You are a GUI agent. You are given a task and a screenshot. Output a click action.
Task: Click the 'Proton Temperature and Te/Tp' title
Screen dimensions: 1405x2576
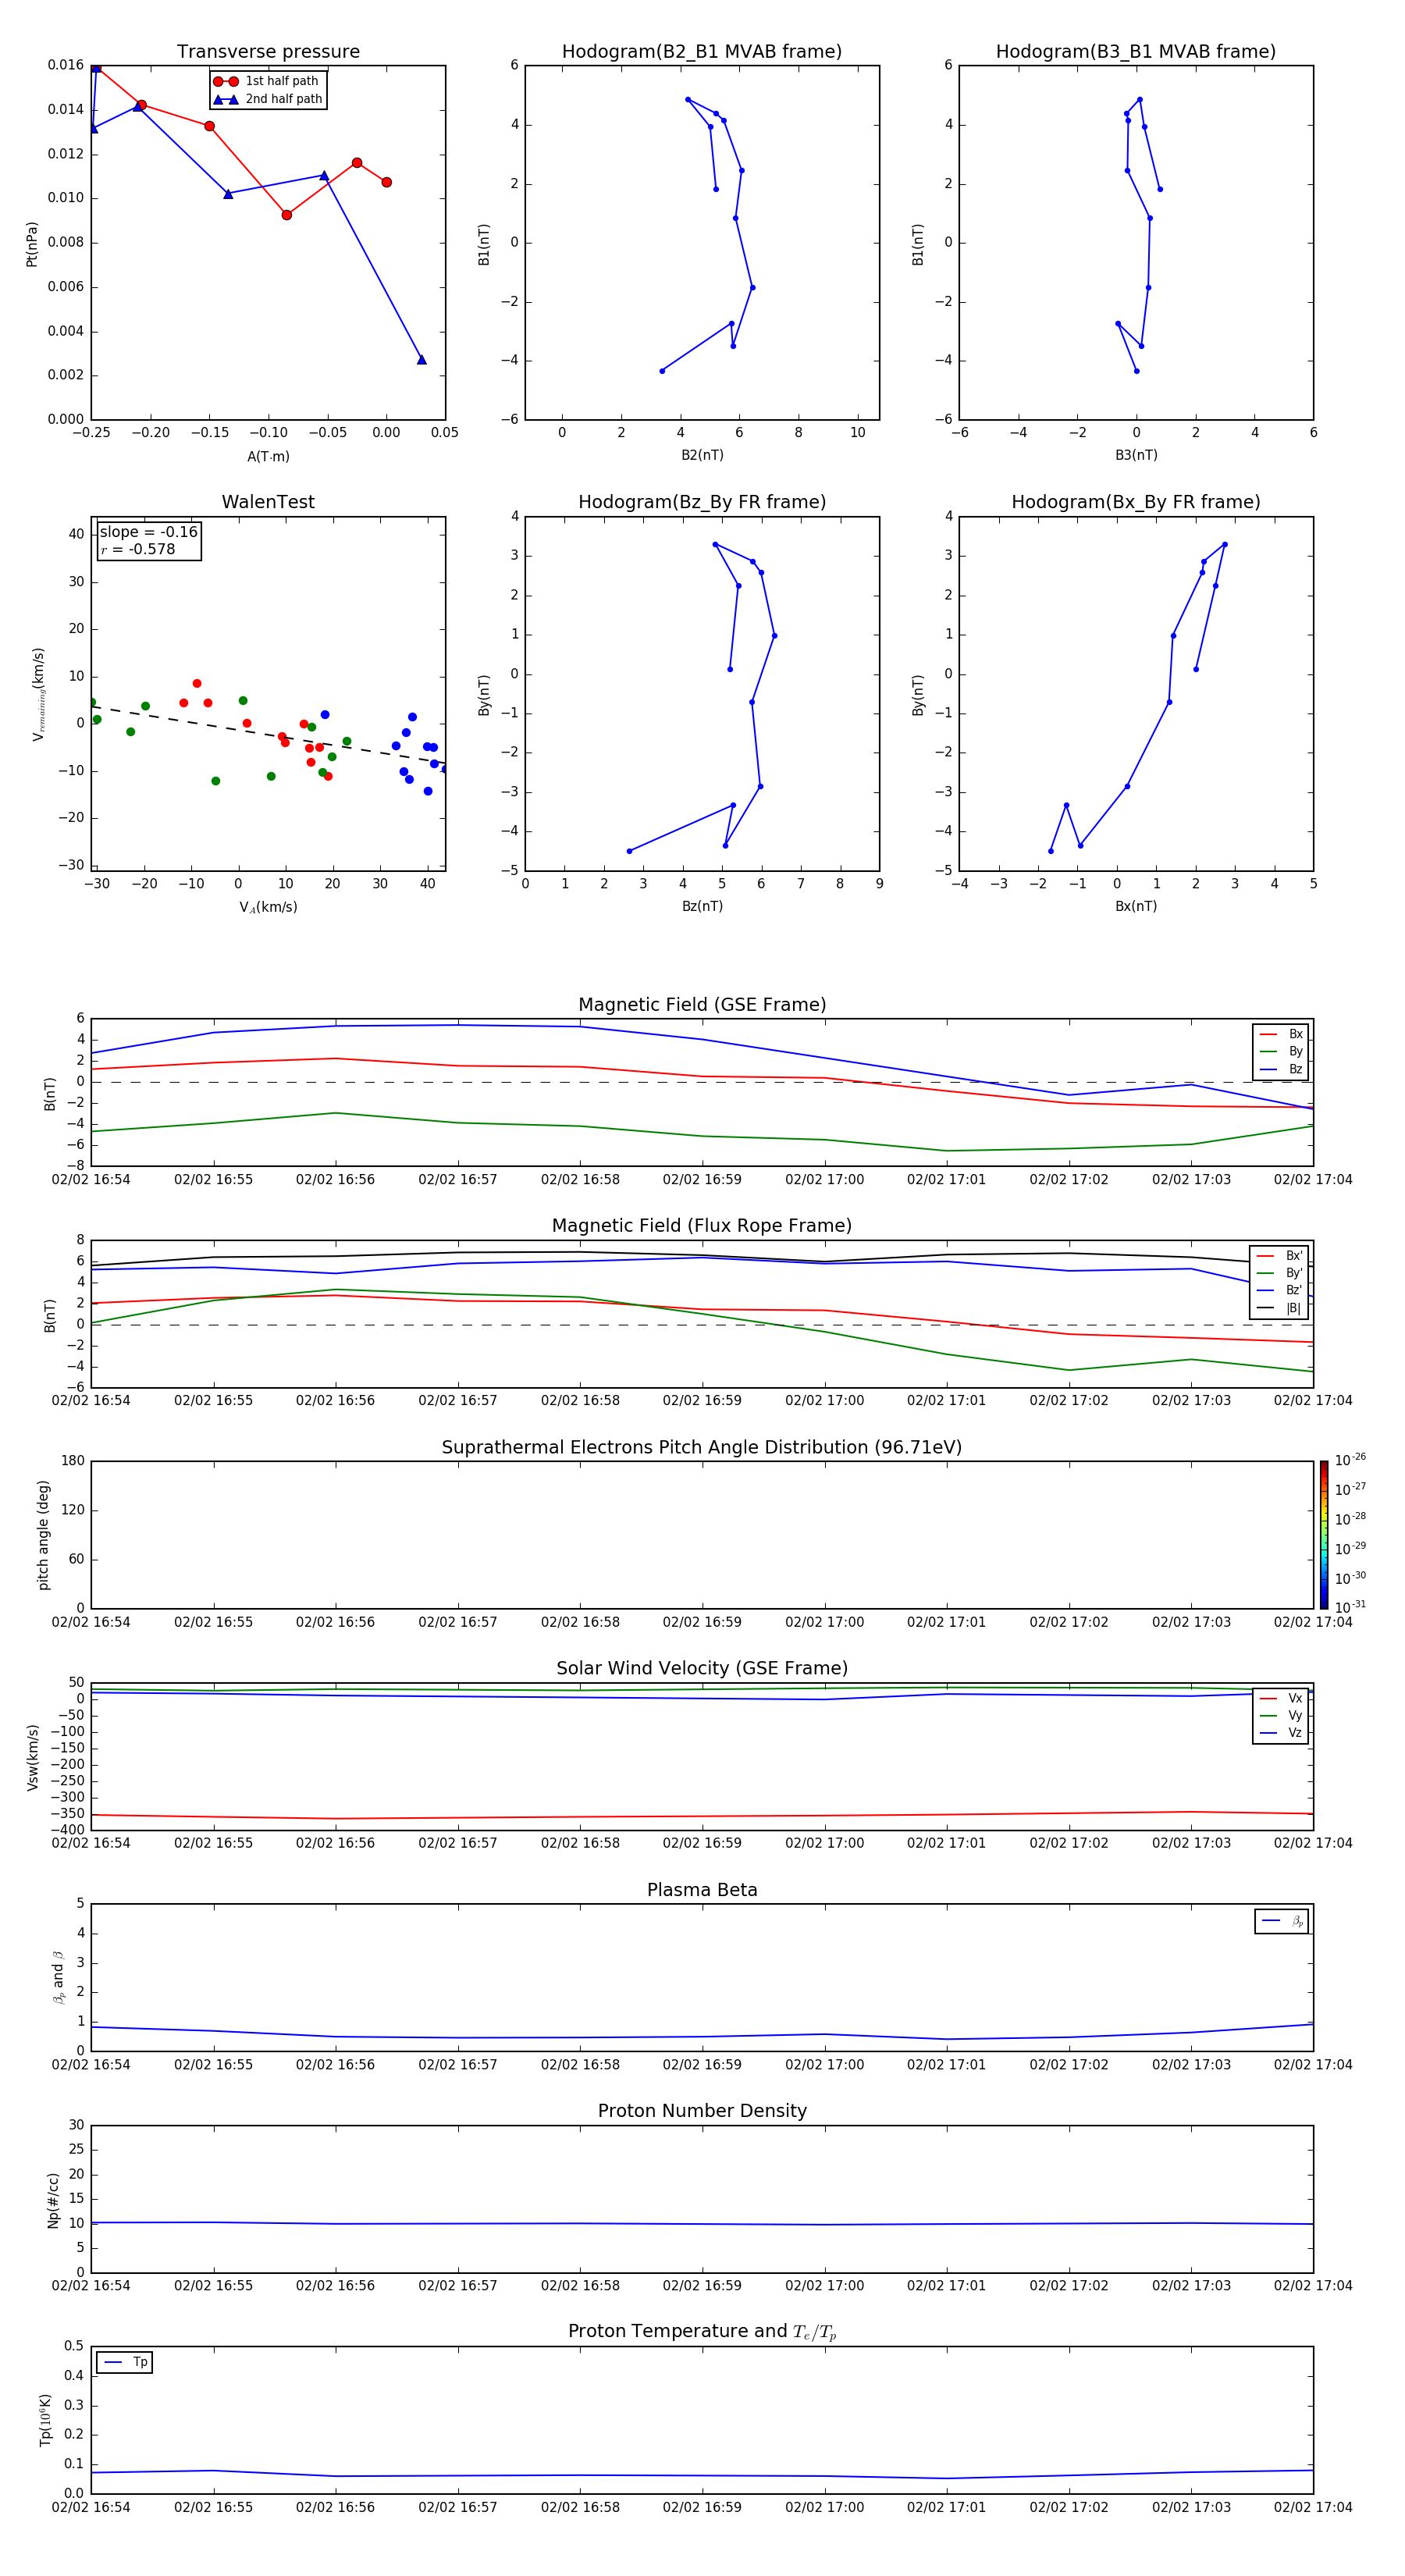tap(702, 2332)
